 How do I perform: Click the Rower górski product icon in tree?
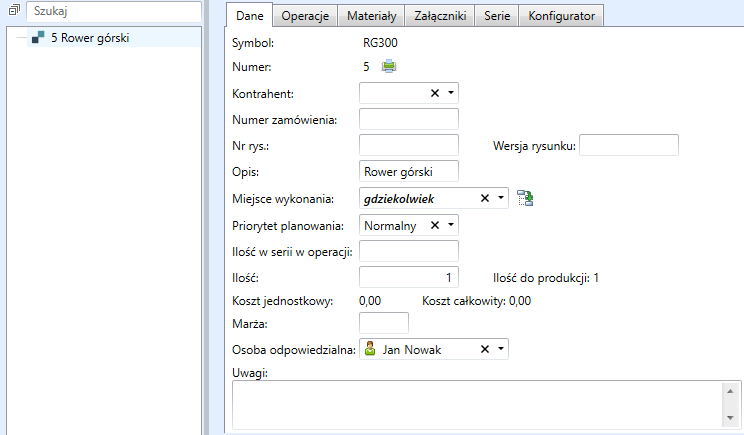38,39
